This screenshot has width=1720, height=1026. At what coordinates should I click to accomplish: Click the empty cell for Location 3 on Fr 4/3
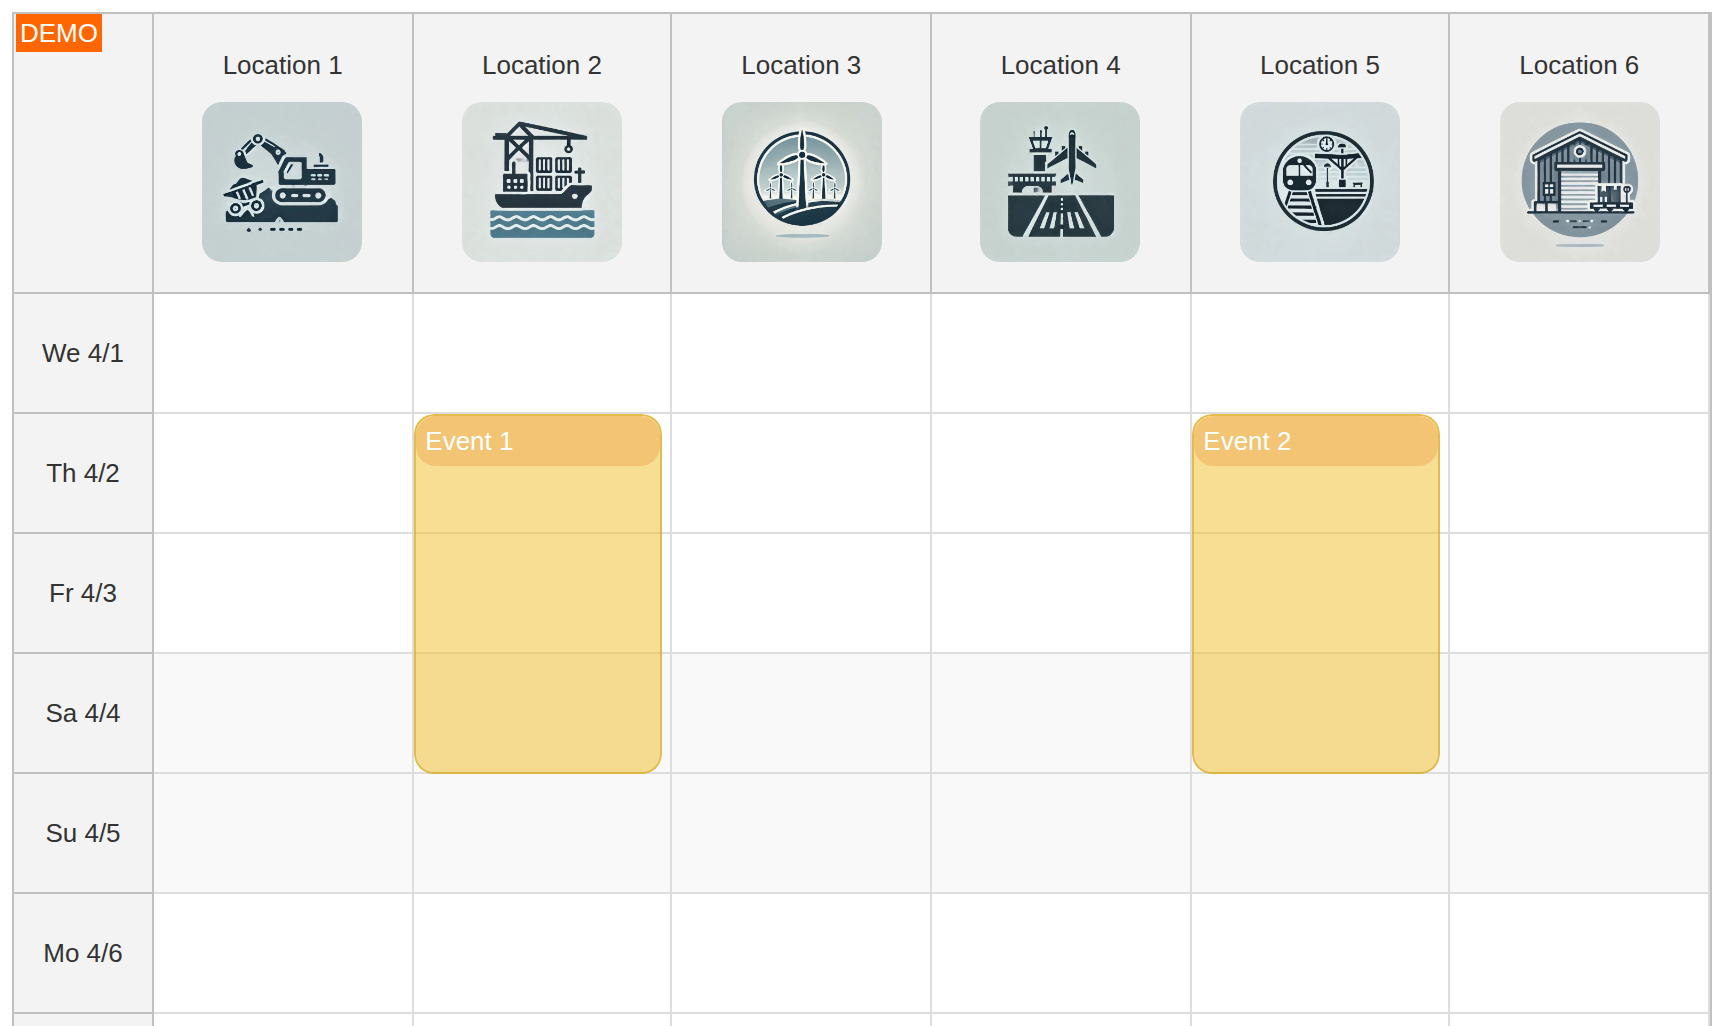click(x=800, y=593)
